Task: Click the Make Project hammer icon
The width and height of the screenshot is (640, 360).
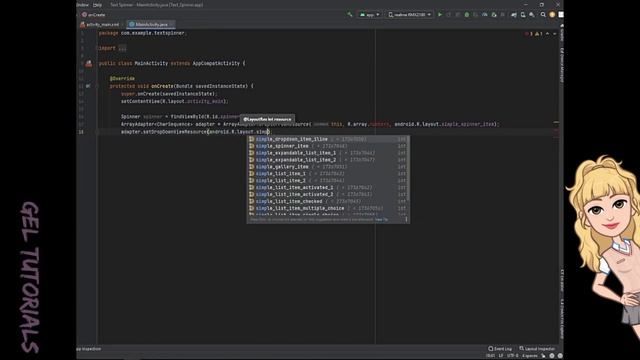Action: (350, 15)
